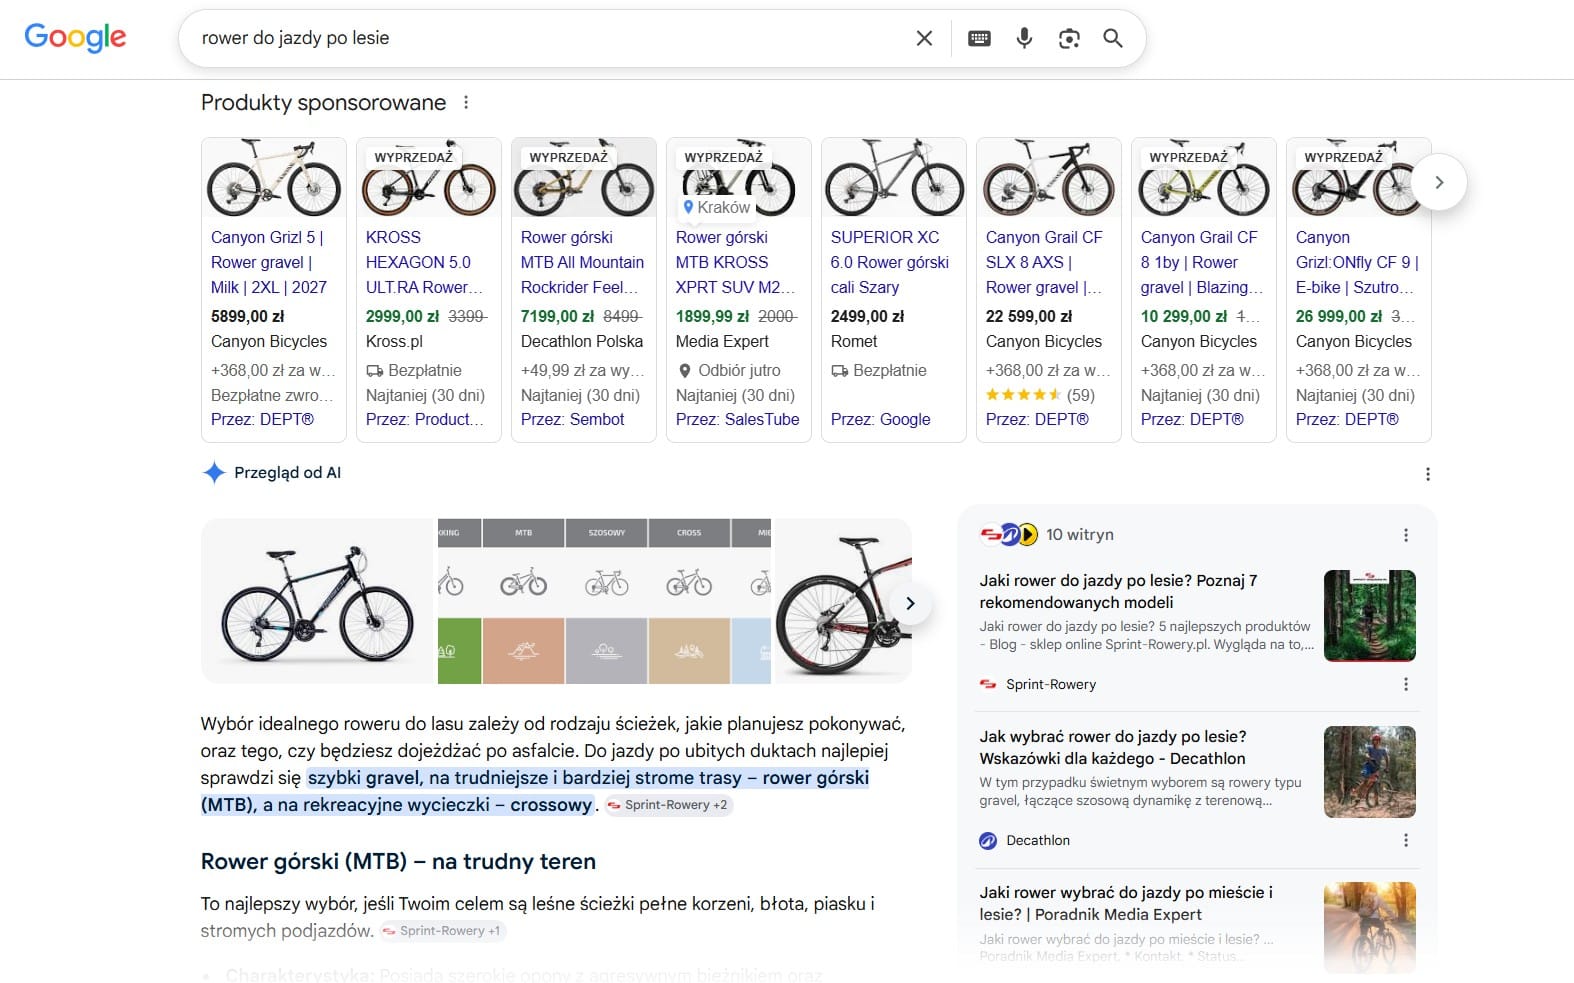1574x983 pixels.
Task: Click Decathlon Polska seller name
Action: 582,341
